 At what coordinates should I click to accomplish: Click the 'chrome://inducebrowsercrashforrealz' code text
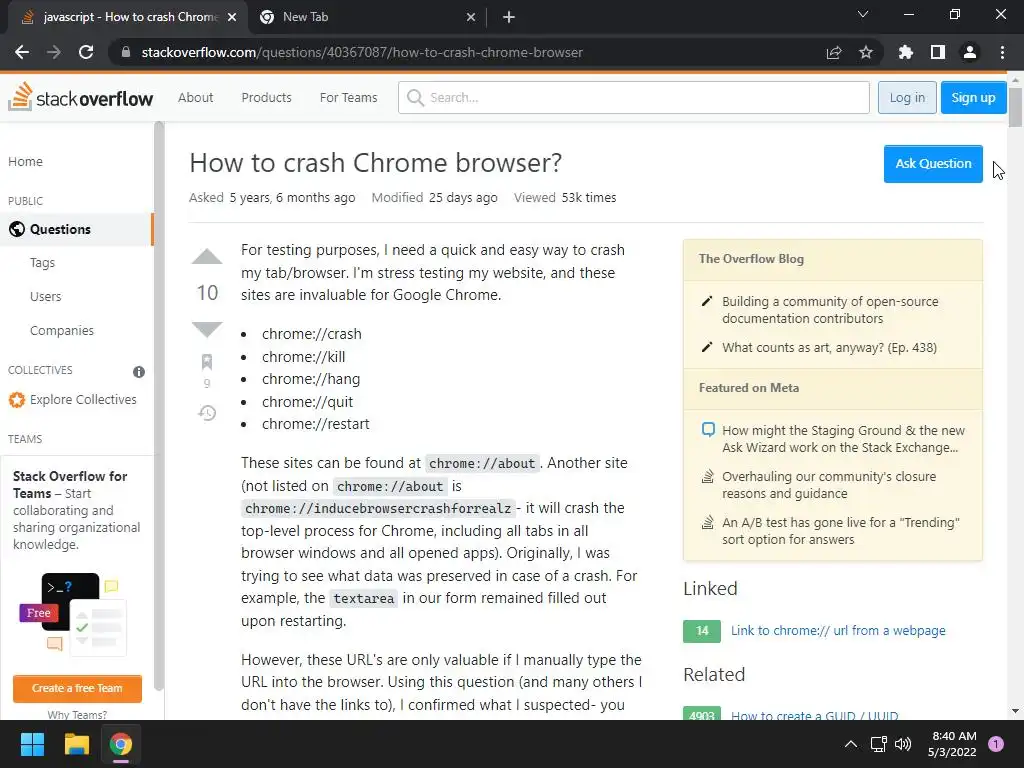(x=377, y=508)
